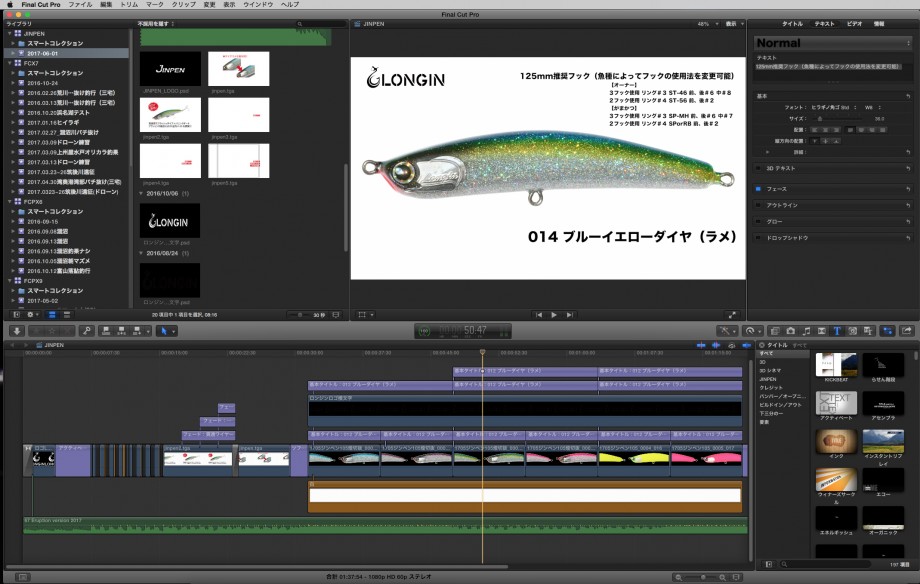Toggle timeline snapping
Viewport: 920px width, 584px height.
click(x=746, y=345)
